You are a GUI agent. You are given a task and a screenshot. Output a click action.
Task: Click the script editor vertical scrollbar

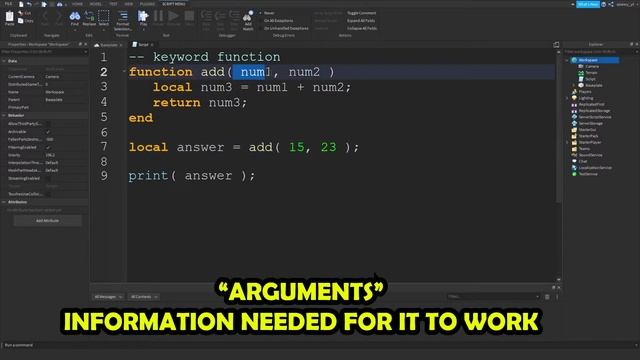[558, 127]
